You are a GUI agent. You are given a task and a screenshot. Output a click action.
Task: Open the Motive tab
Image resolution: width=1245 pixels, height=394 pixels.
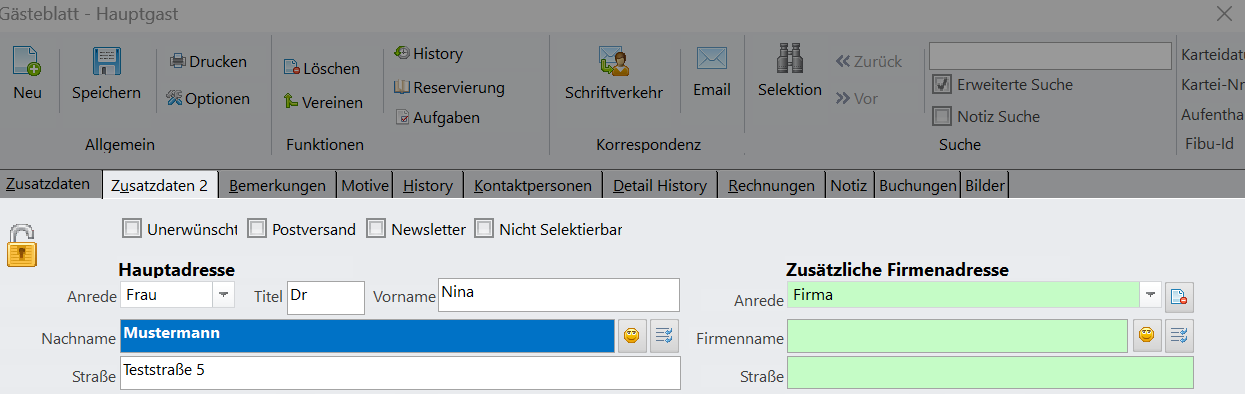pyautogui.click(x=365, y=185)
